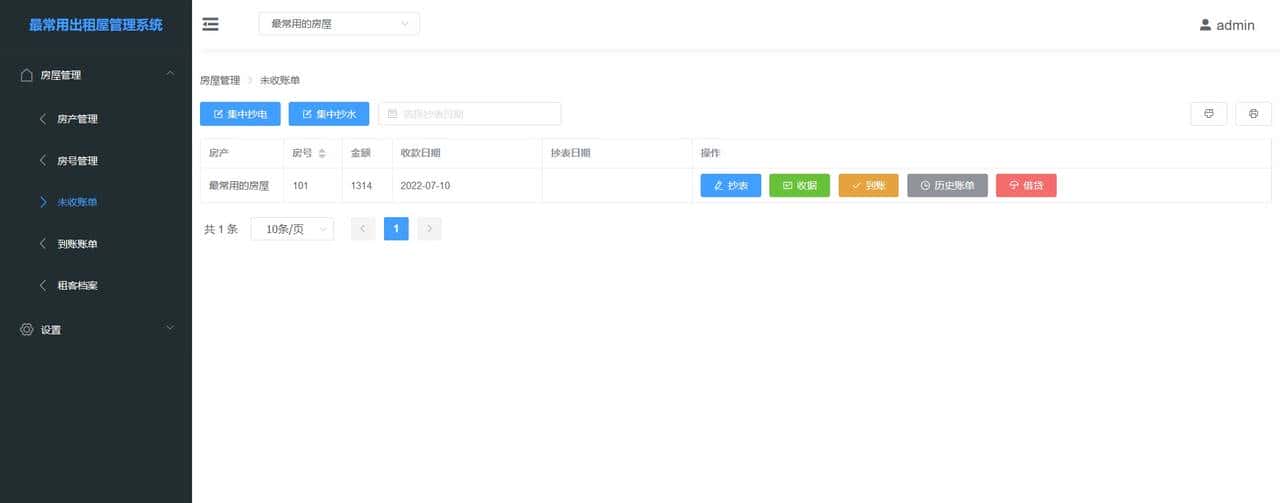Viewport: 1280px width, 503px height.
Task: Click the orange 到账 button
Action: [x=868, y=185]
